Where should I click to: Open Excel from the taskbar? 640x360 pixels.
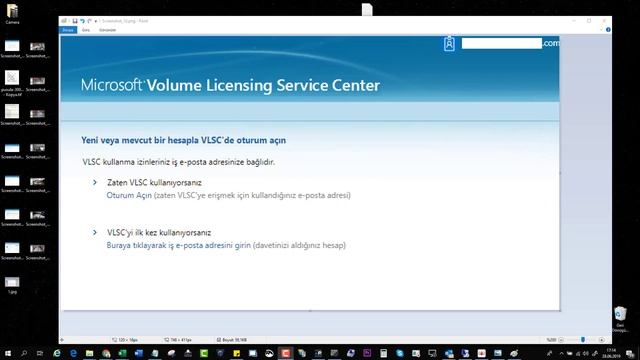pos(122,353)
